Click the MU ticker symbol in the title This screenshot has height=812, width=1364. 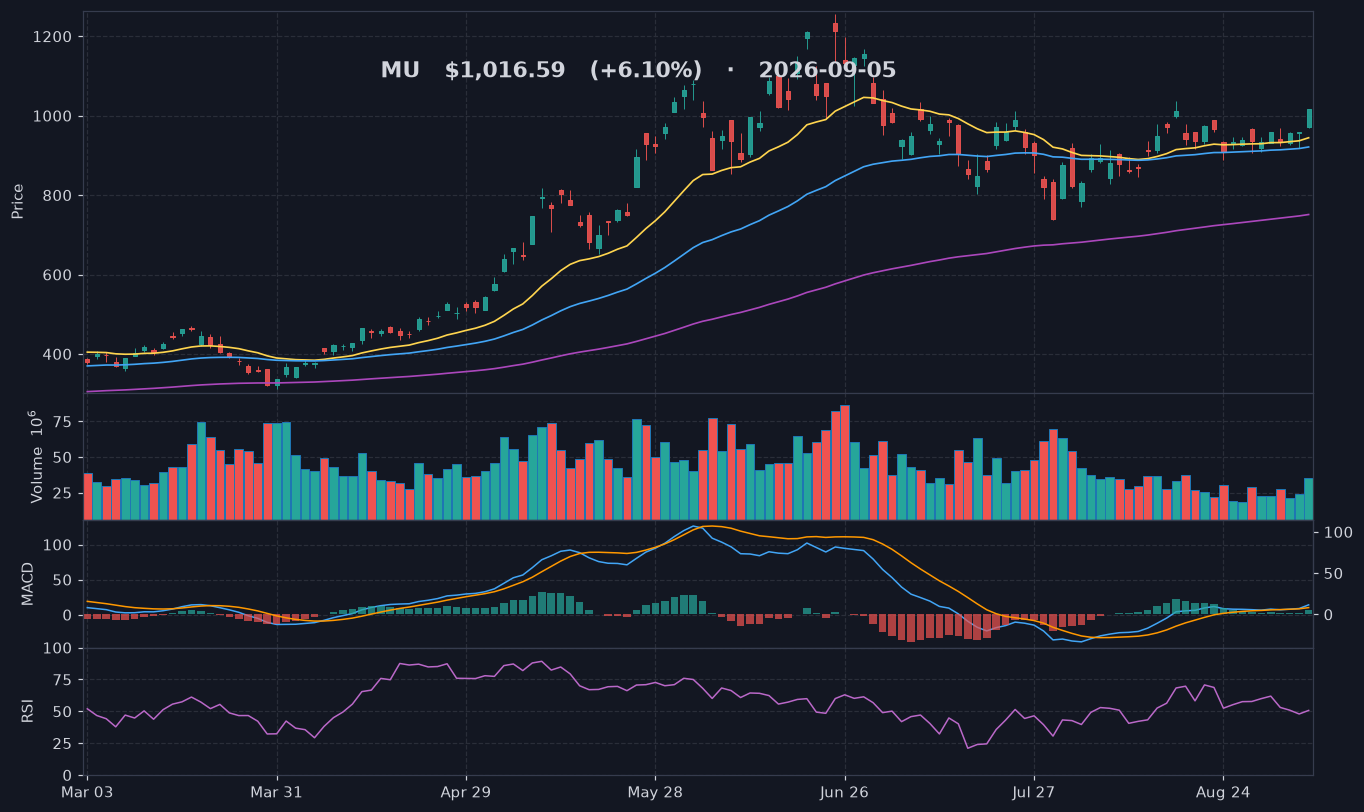pos(400,71)
